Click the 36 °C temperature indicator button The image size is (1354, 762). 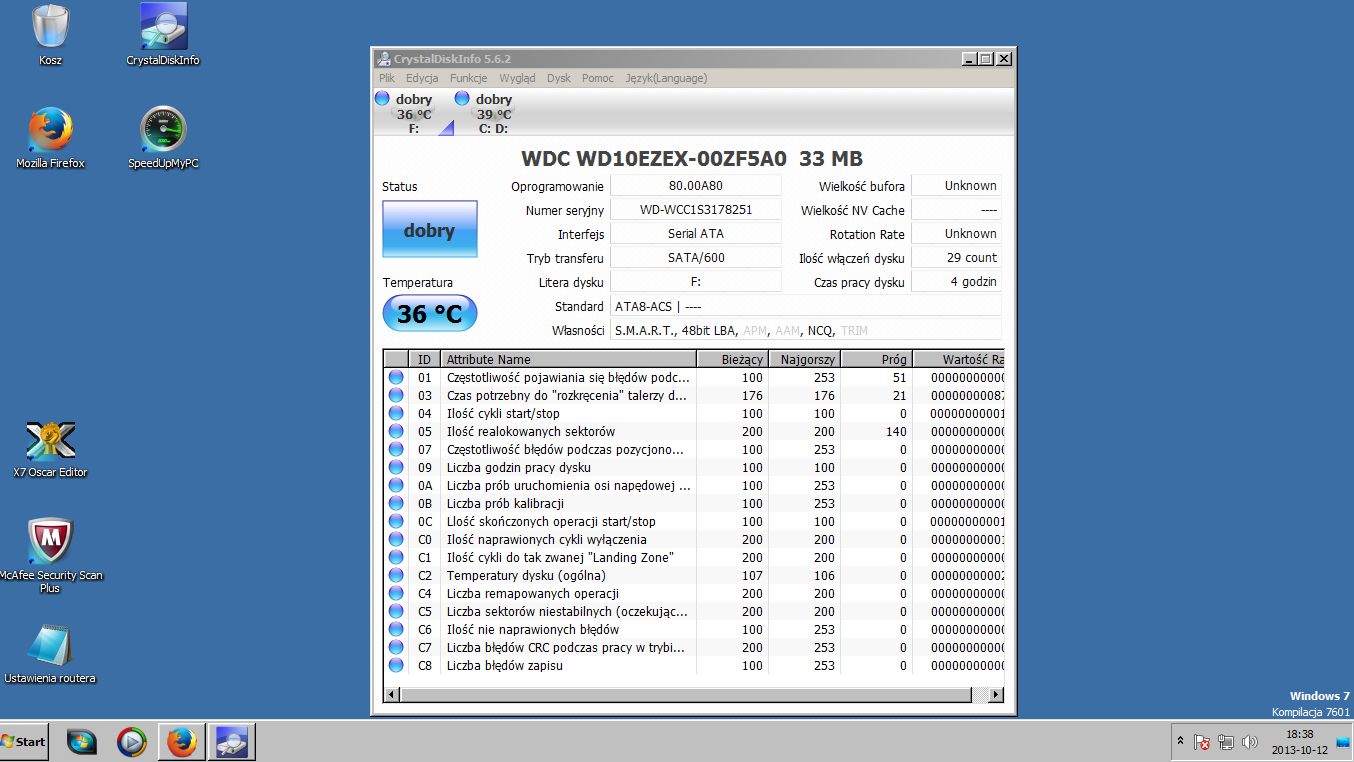pos(430,314)
